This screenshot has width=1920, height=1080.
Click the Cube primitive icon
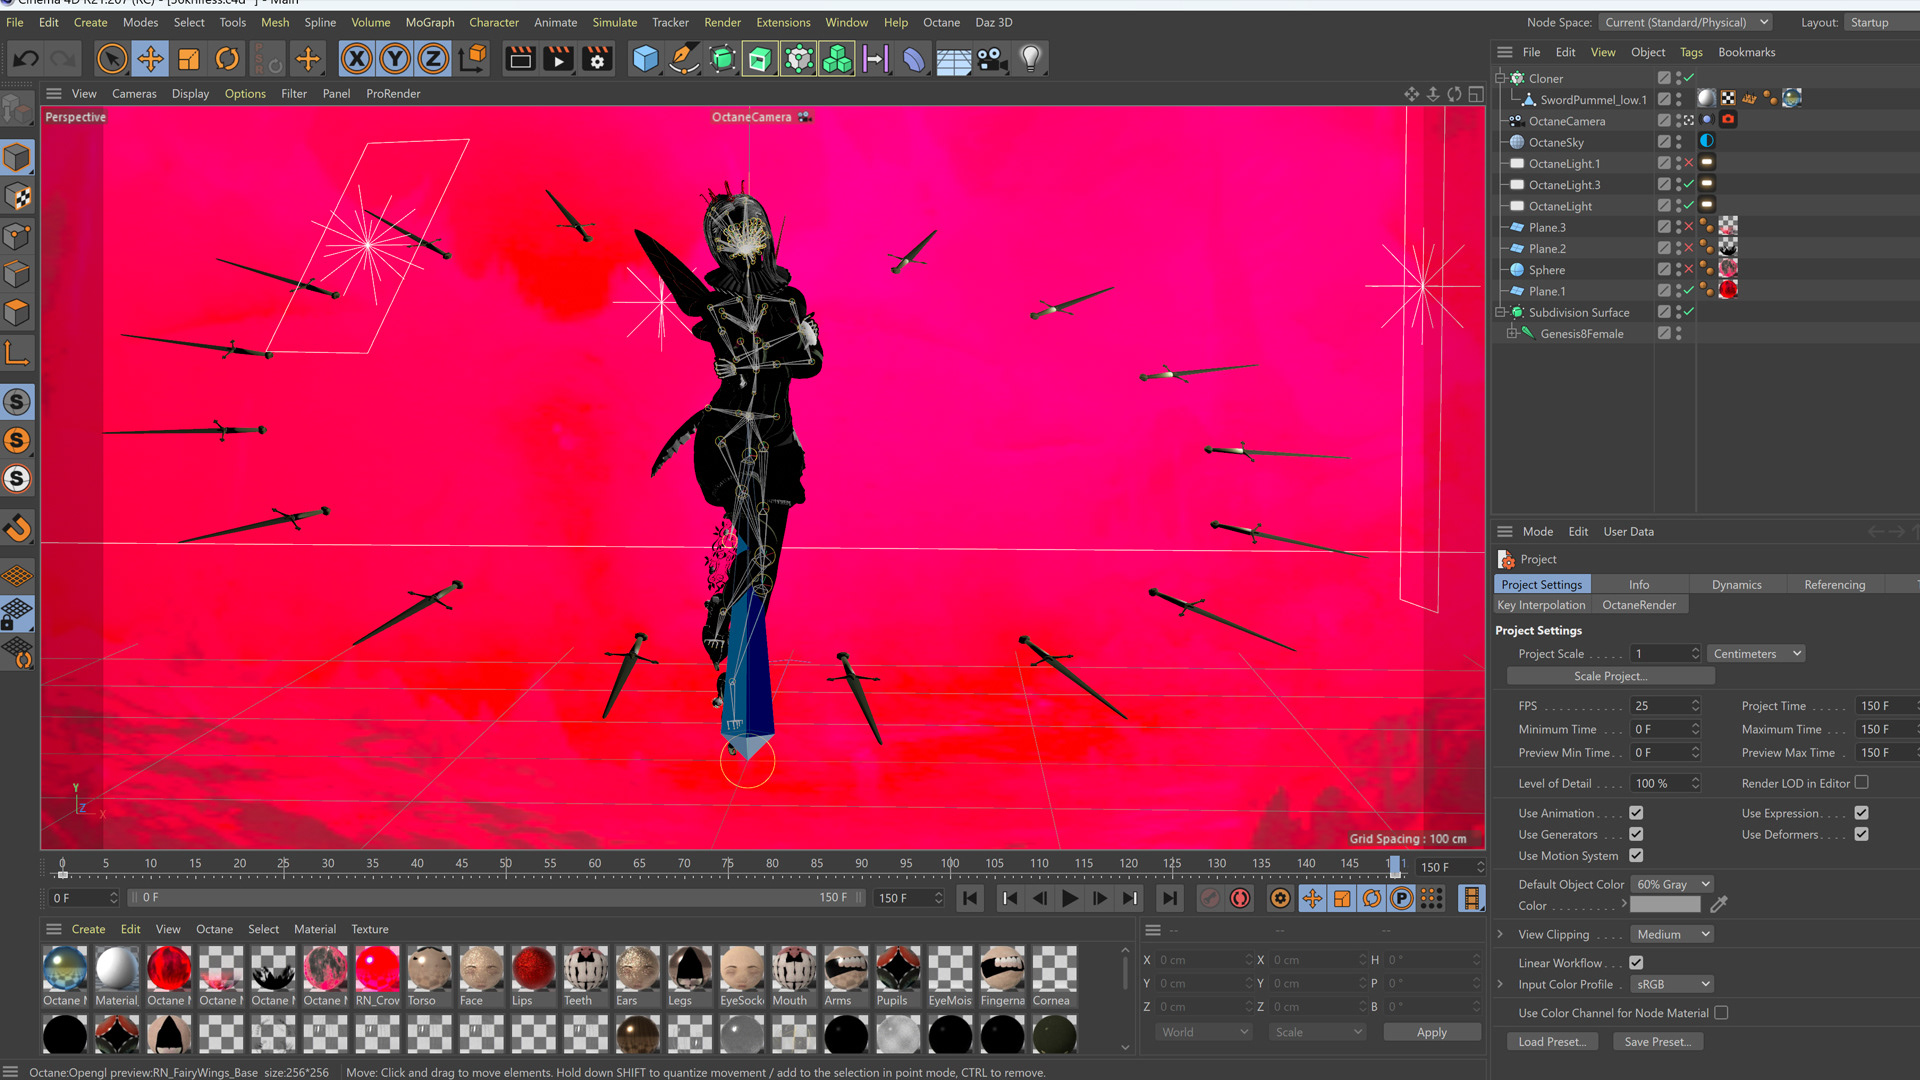point(645,59)
